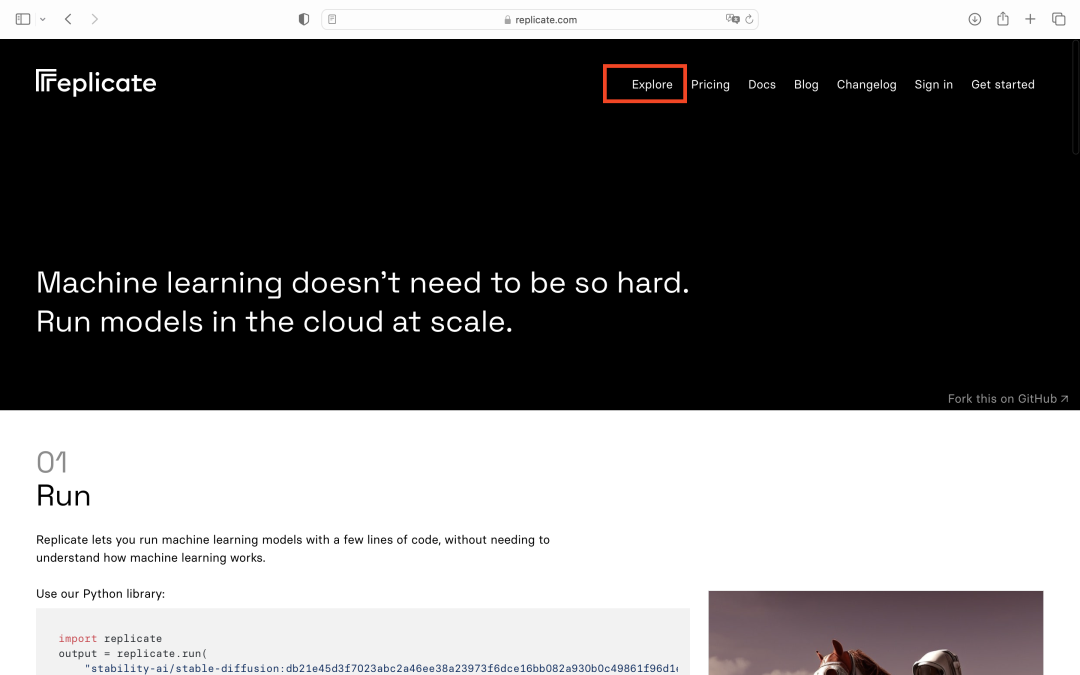Show the downloads list
The height and width of the screenshot is (675, 1080).
click(x=975, y=19)
